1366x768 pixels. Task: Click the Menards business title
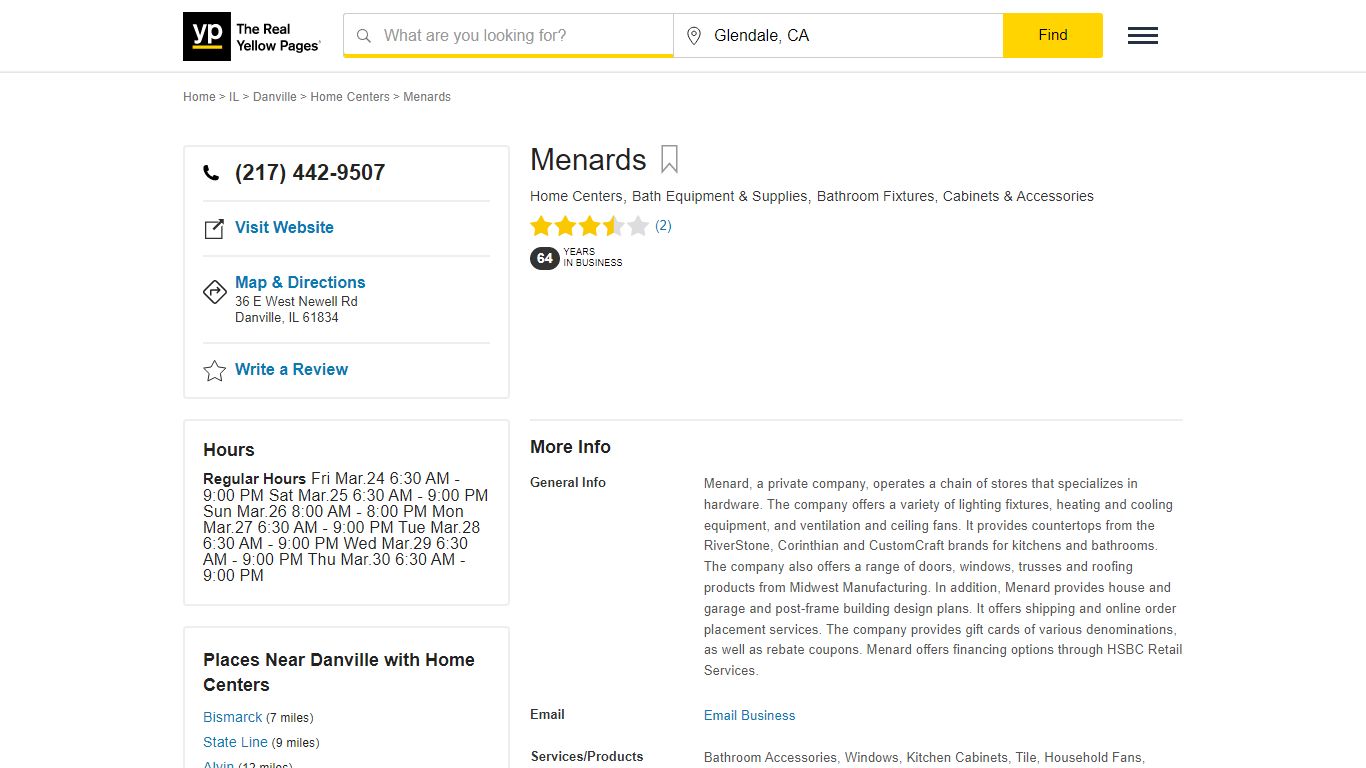click(x=588, y=160)
